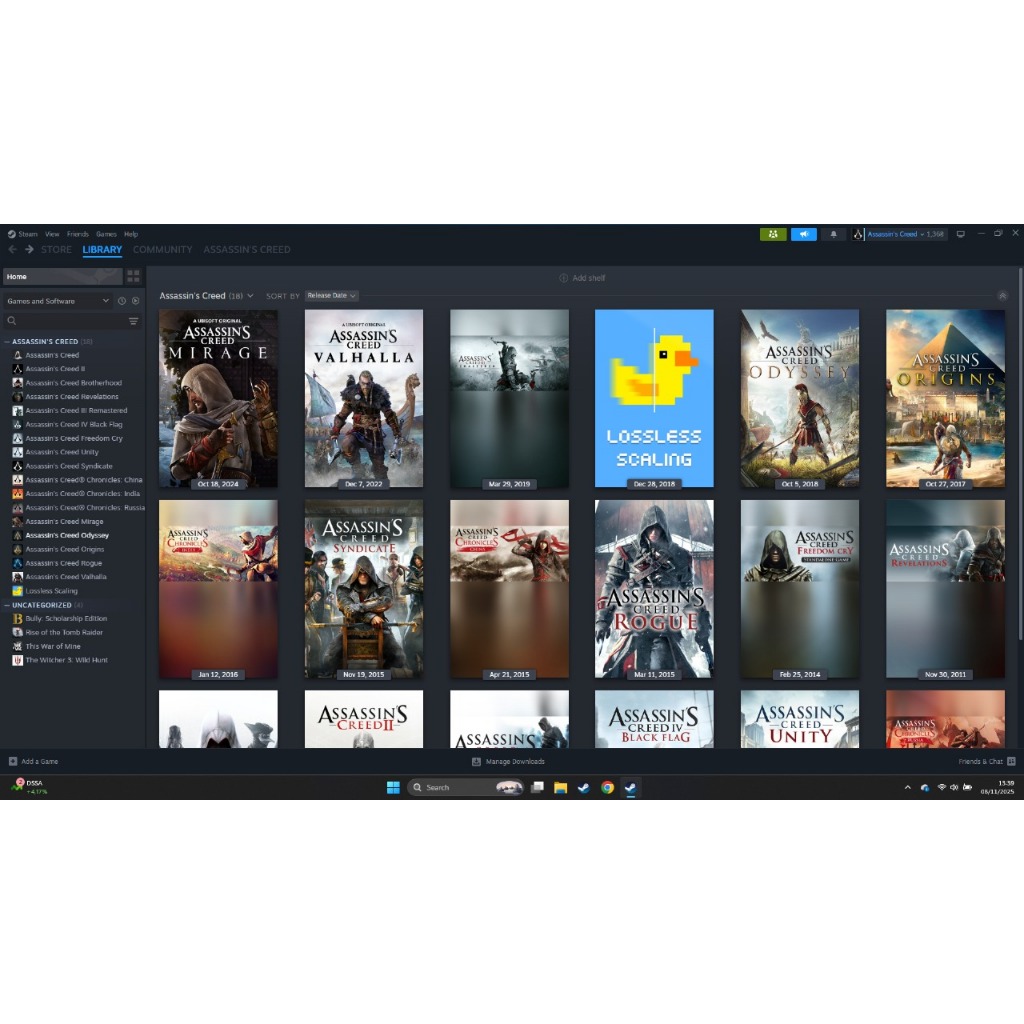Click the recent activity clock icon
Viewport: 1024px width, 1024px height.
121,301
